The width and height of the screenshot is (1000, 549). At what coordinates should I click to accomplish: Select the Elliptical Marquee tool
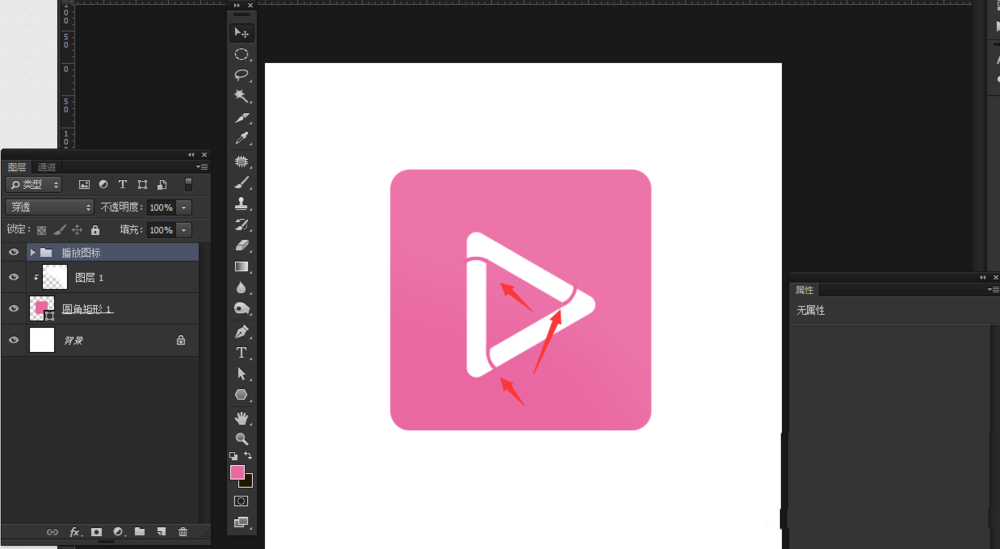pyautogui.click(x=242, y=54)
